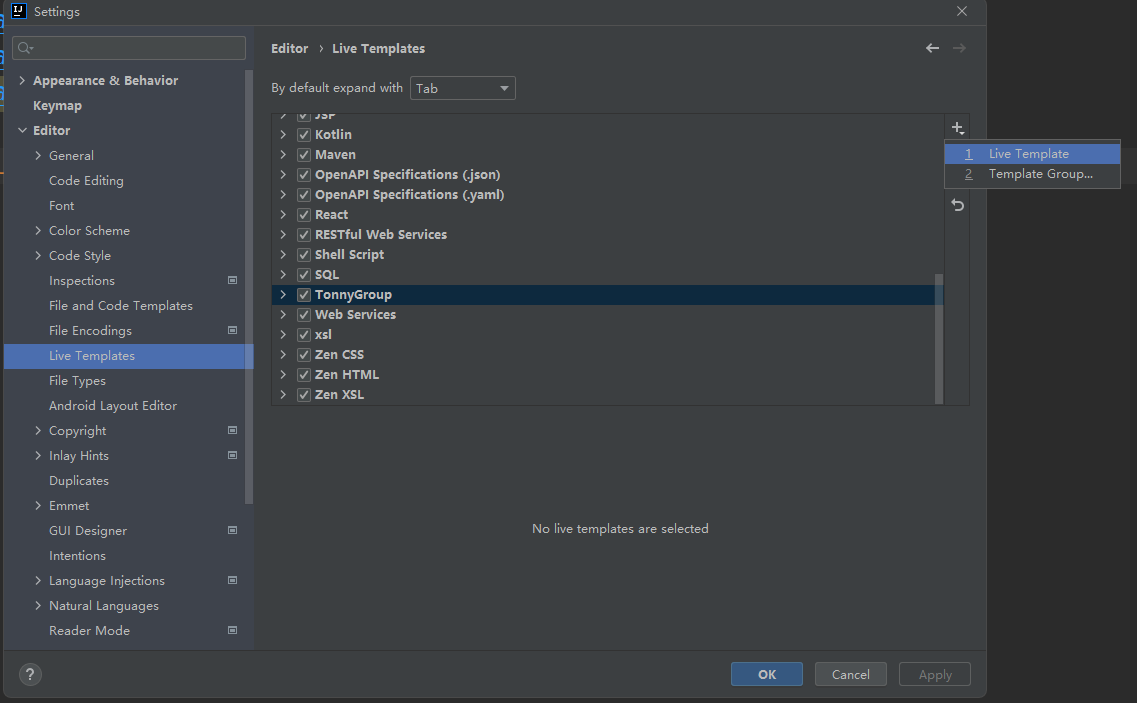This screenshot has height=703, width=1137.
Task: Toggle the OpenAPI Specifications (.yaml) checkbox
Action: pyautogui.click(x=304, y=194)
